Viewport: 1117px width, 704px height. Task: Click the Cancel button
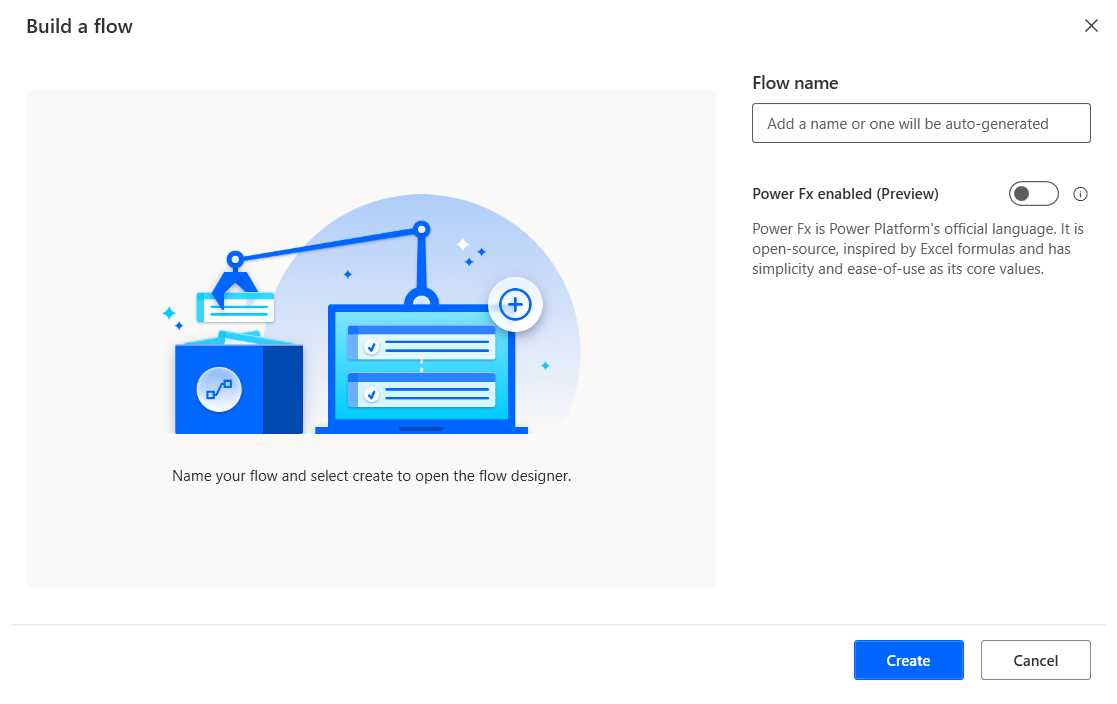click(x=1035, y=660)
